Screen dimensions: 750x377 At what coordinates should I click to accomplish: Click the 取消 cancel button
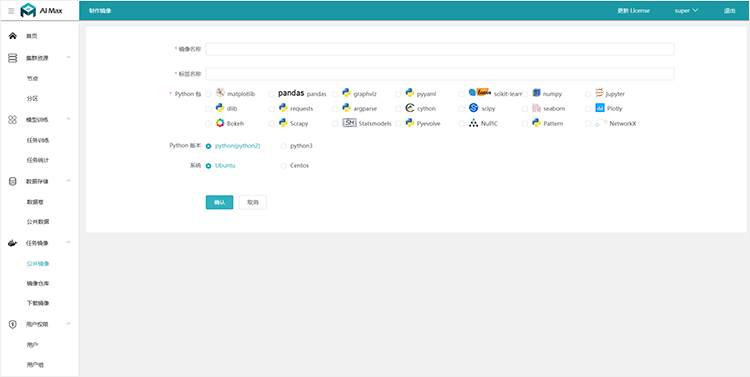[x=253, y=202]
